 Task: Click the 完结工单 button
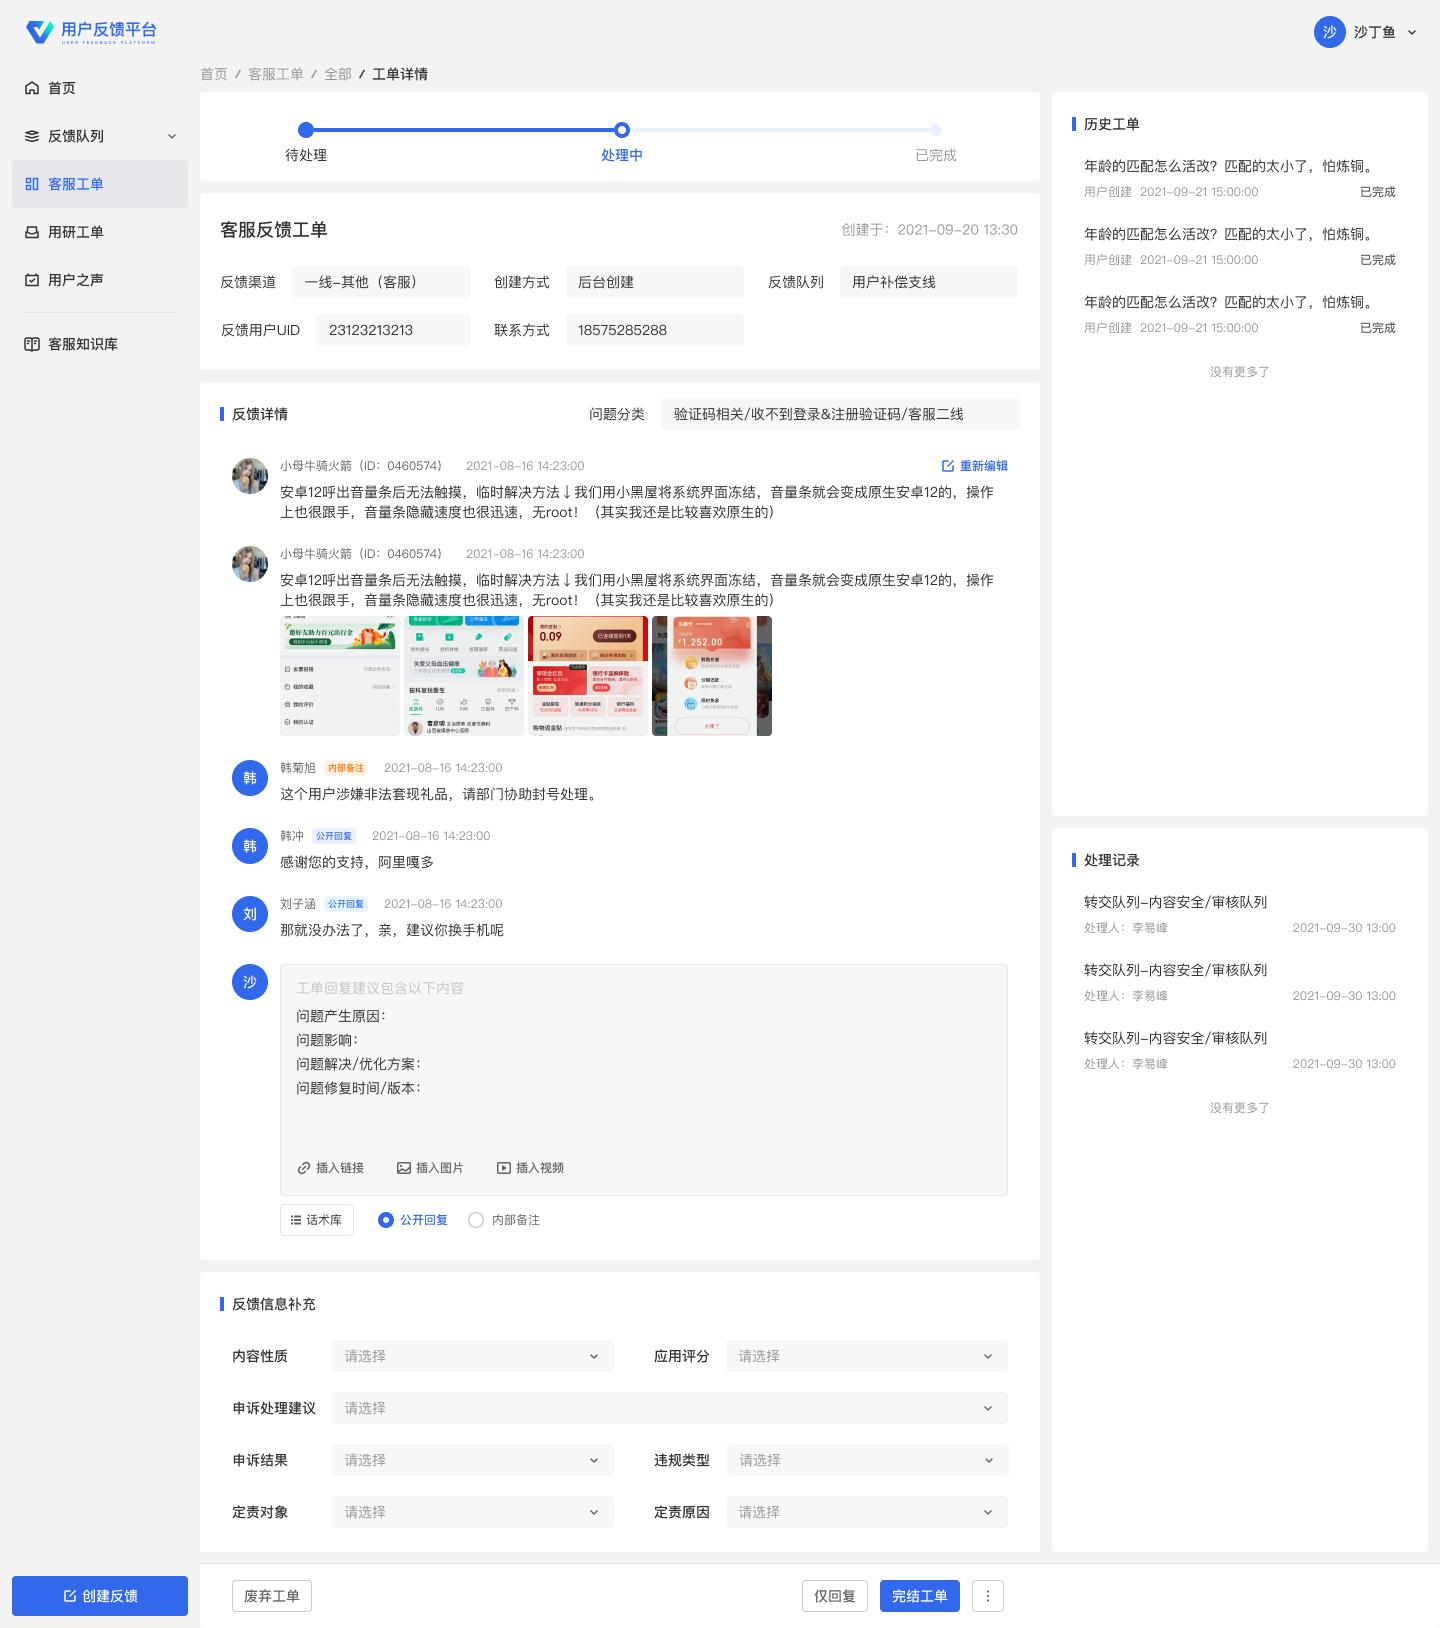coord(920,1596)
